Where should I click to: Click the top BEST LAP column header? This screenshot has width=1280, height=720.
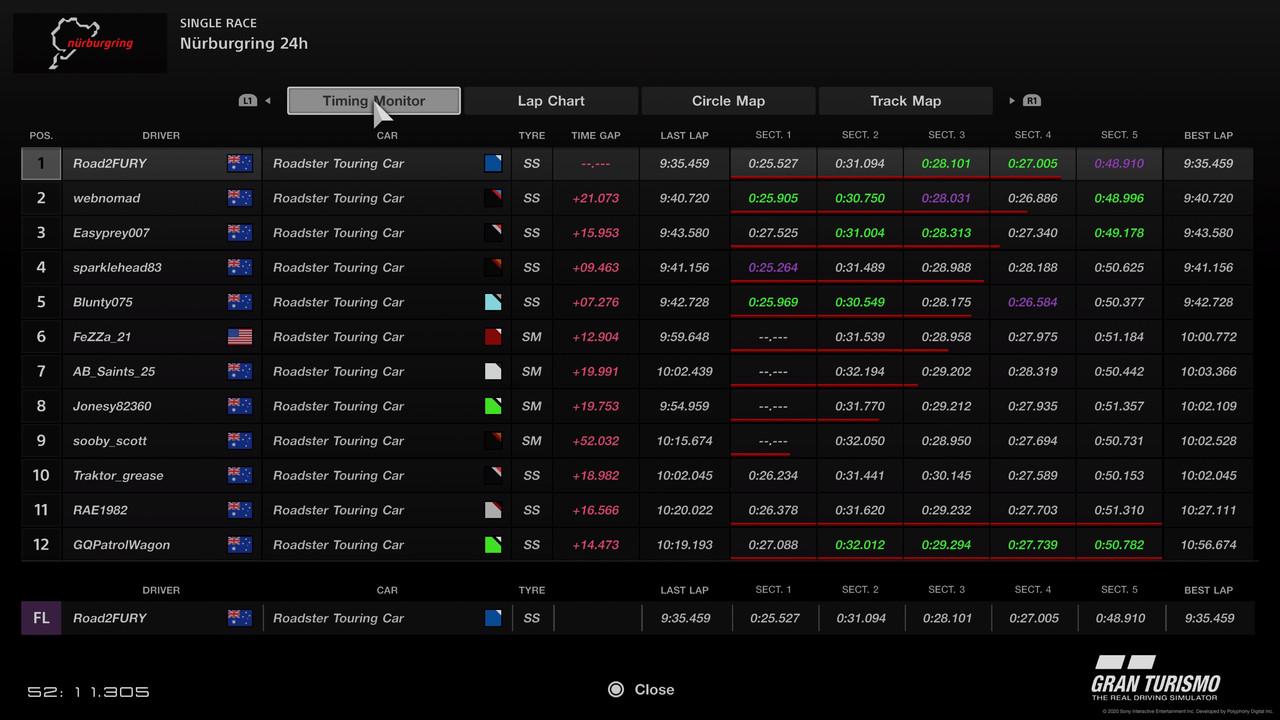click(x=1208, y=135)
